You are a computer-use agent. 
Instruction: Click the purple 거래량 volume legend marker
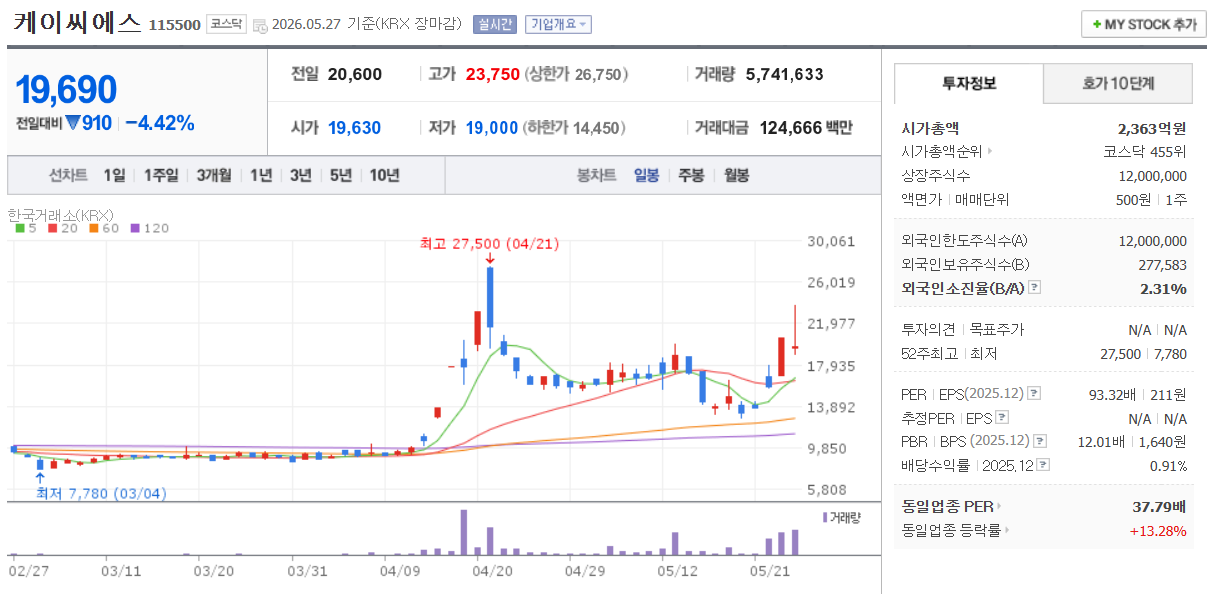(x=825, y=517)
